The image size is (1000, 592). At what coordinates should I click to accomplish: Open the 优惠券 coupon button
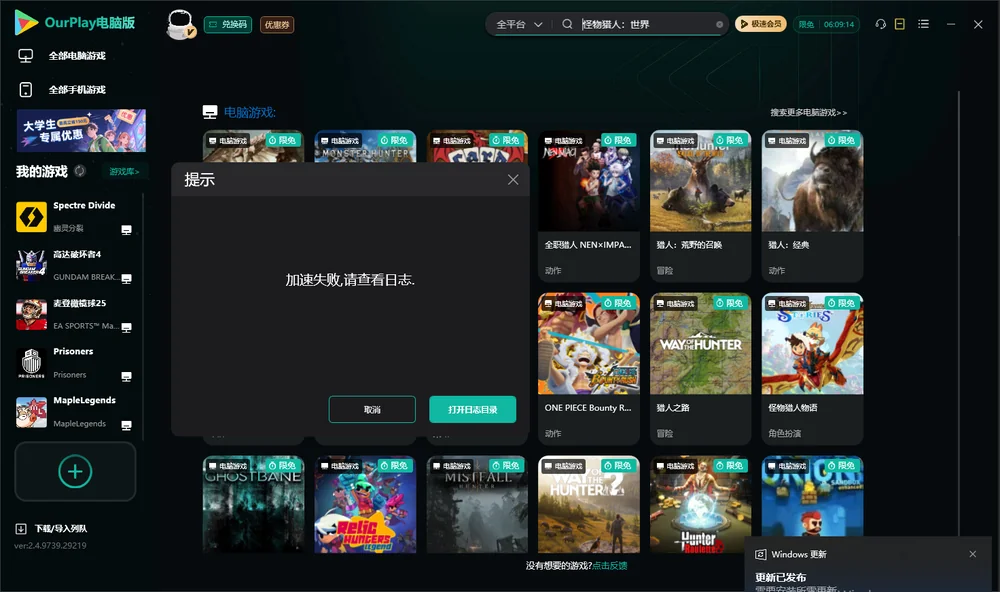277,24
